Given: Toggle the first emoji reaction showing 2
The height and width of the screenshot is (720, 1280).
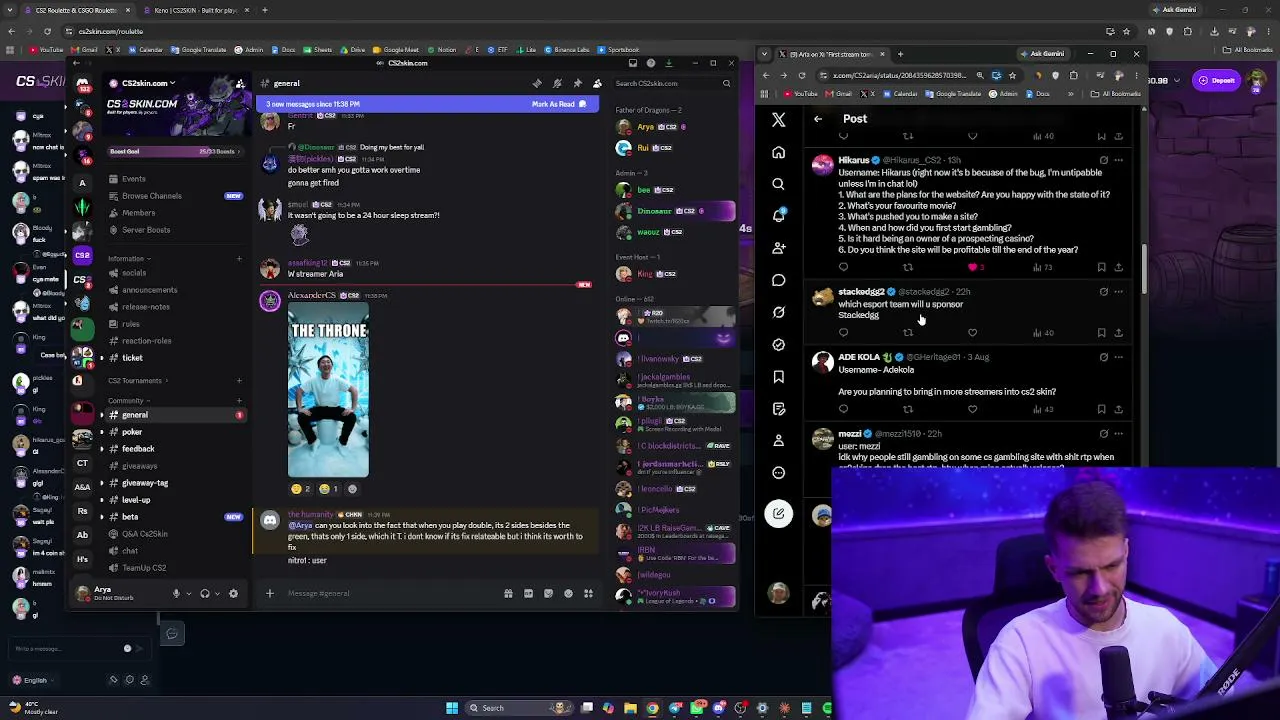Looking at the screenshot, I should point(300,489).
